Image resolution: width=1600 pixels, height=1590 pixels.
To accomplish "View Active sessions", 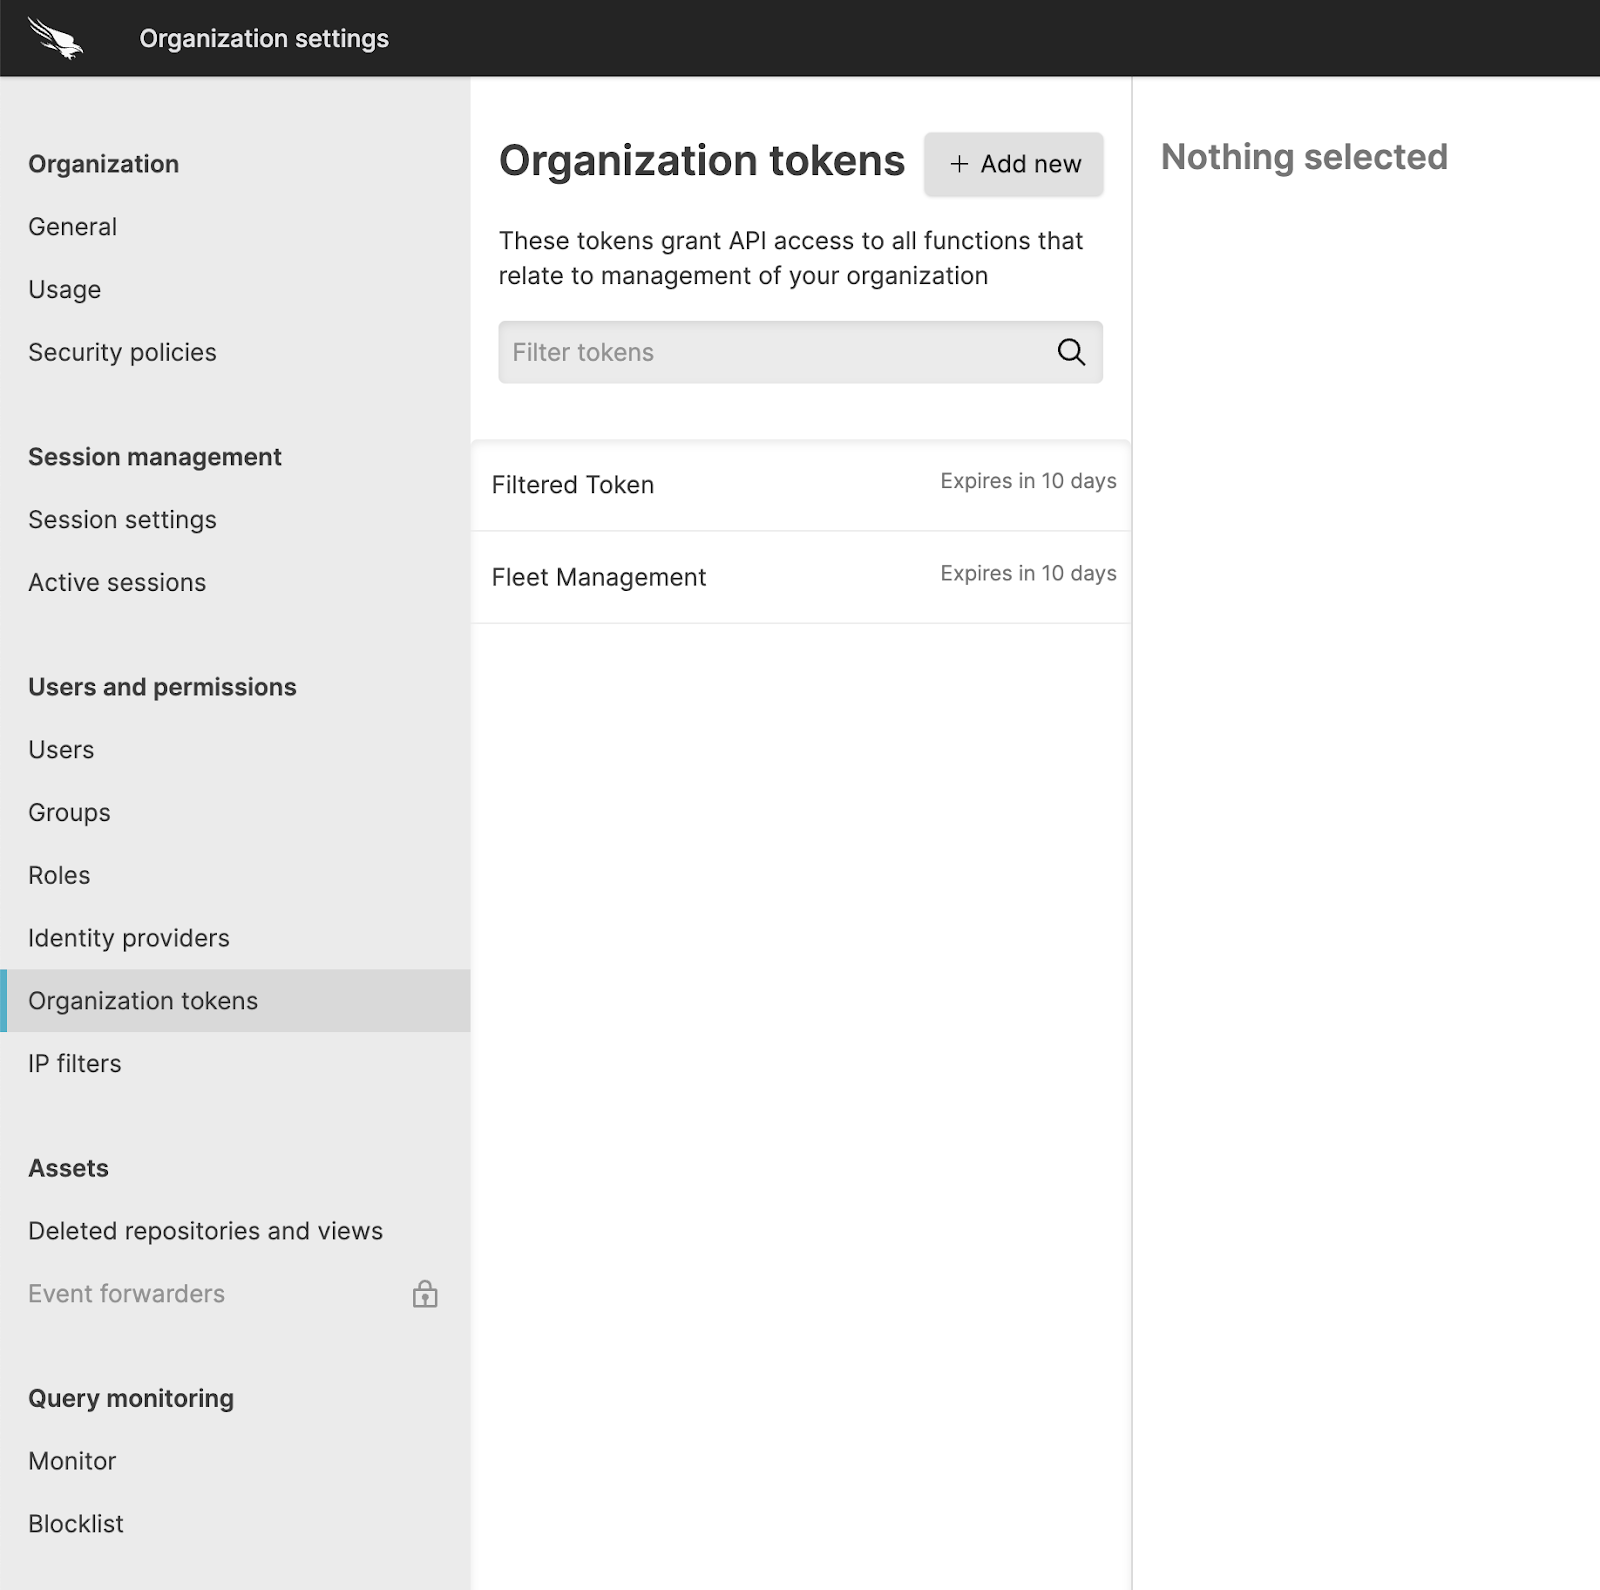I will pos(117,583).
